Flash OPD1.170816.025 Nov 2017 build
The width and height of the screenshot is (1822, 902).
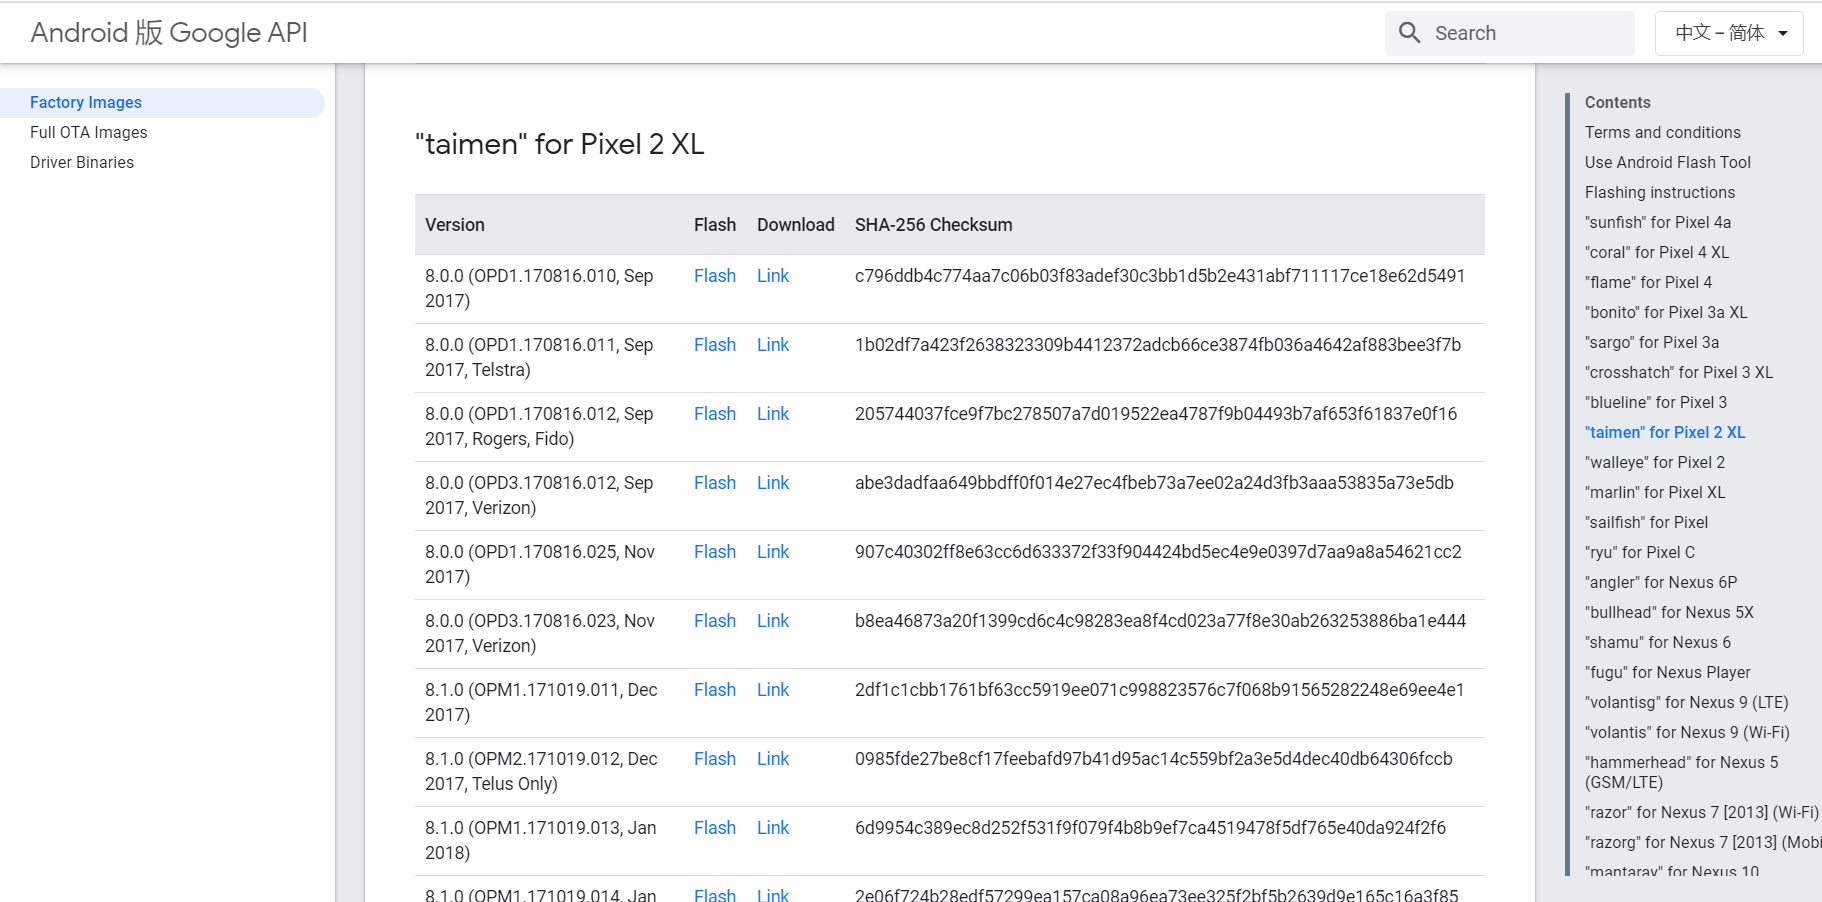[715, 552]
